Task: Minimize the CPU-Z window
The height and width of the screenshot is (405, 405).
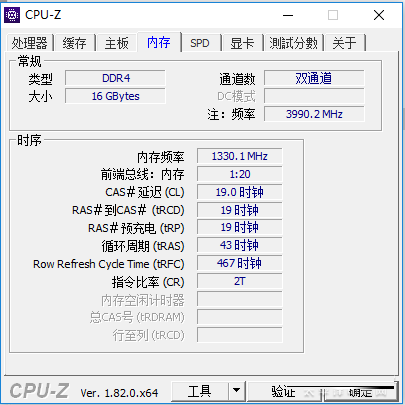Action: click(x=288, y=15)
